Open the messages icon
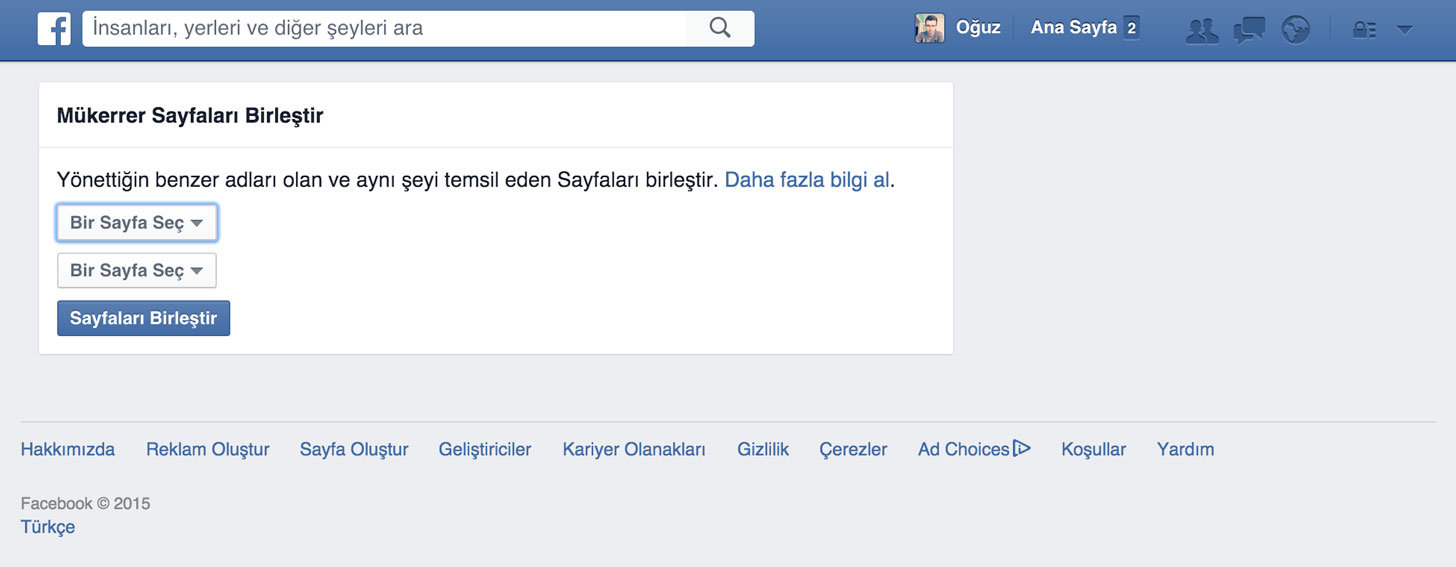Image resolution: width=1456 pixels, height=567 pixels. tap(1249, 29)
